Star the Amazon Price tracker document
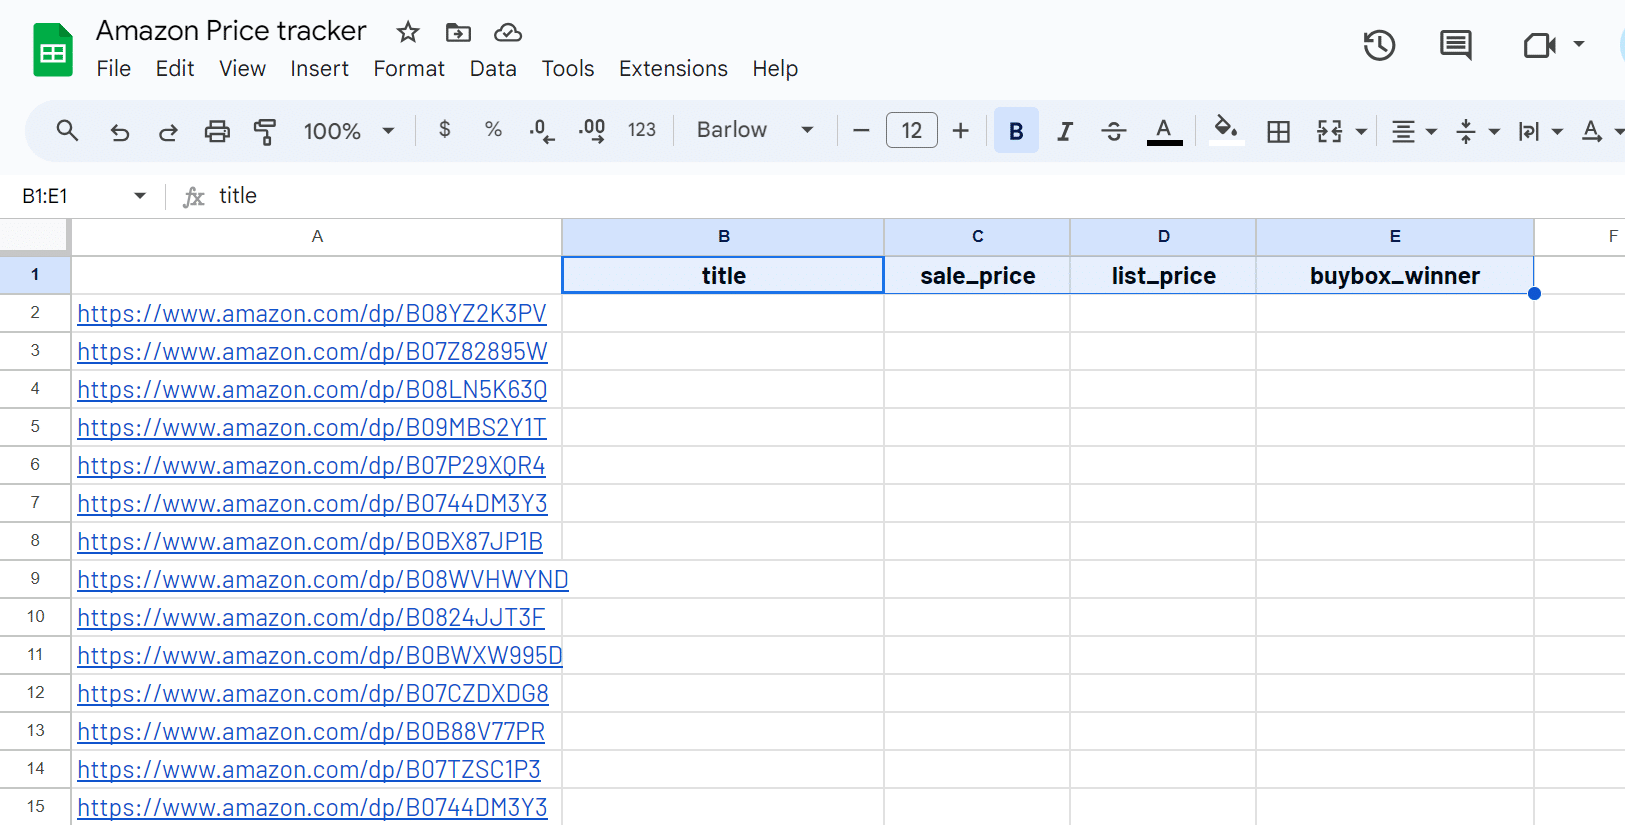 click(x=408, y=32)
